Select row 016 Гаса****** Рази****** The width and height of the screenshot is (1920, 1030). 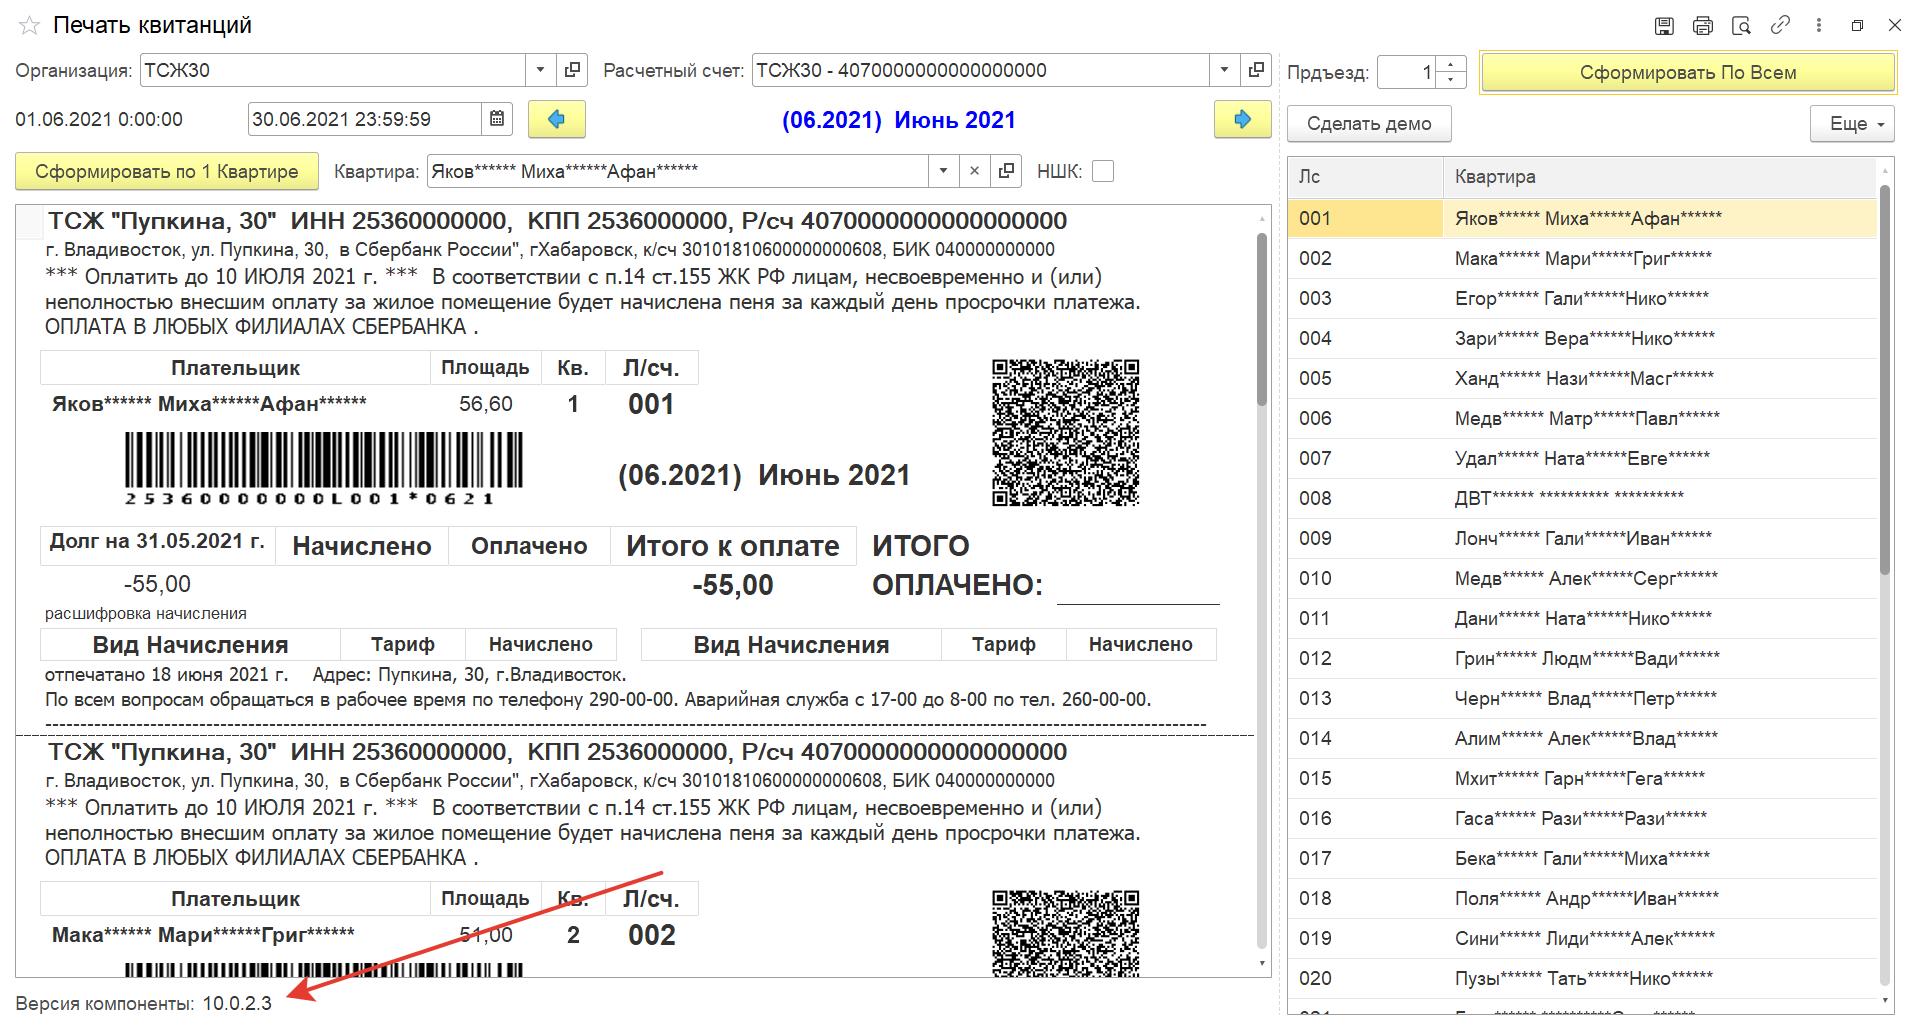[x=1582, y=818]
